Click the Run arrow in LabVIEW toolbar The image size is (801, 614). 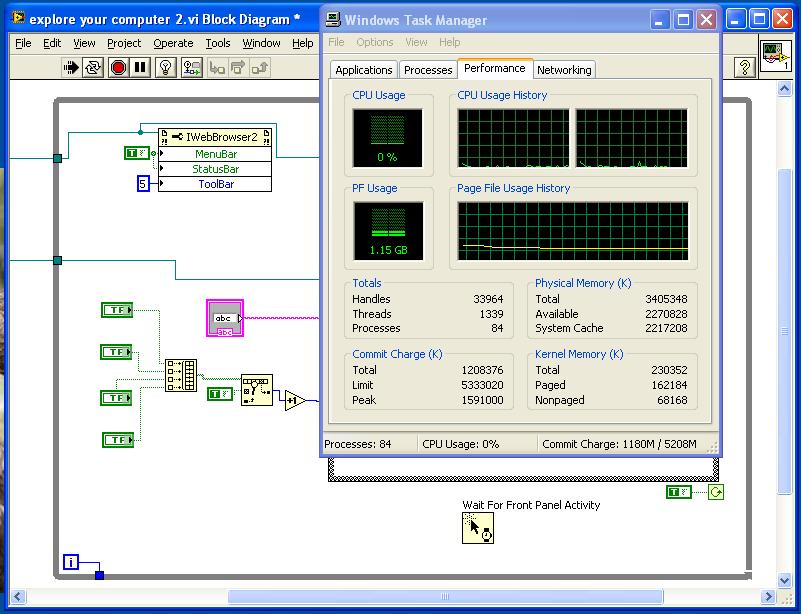(70, 67)
